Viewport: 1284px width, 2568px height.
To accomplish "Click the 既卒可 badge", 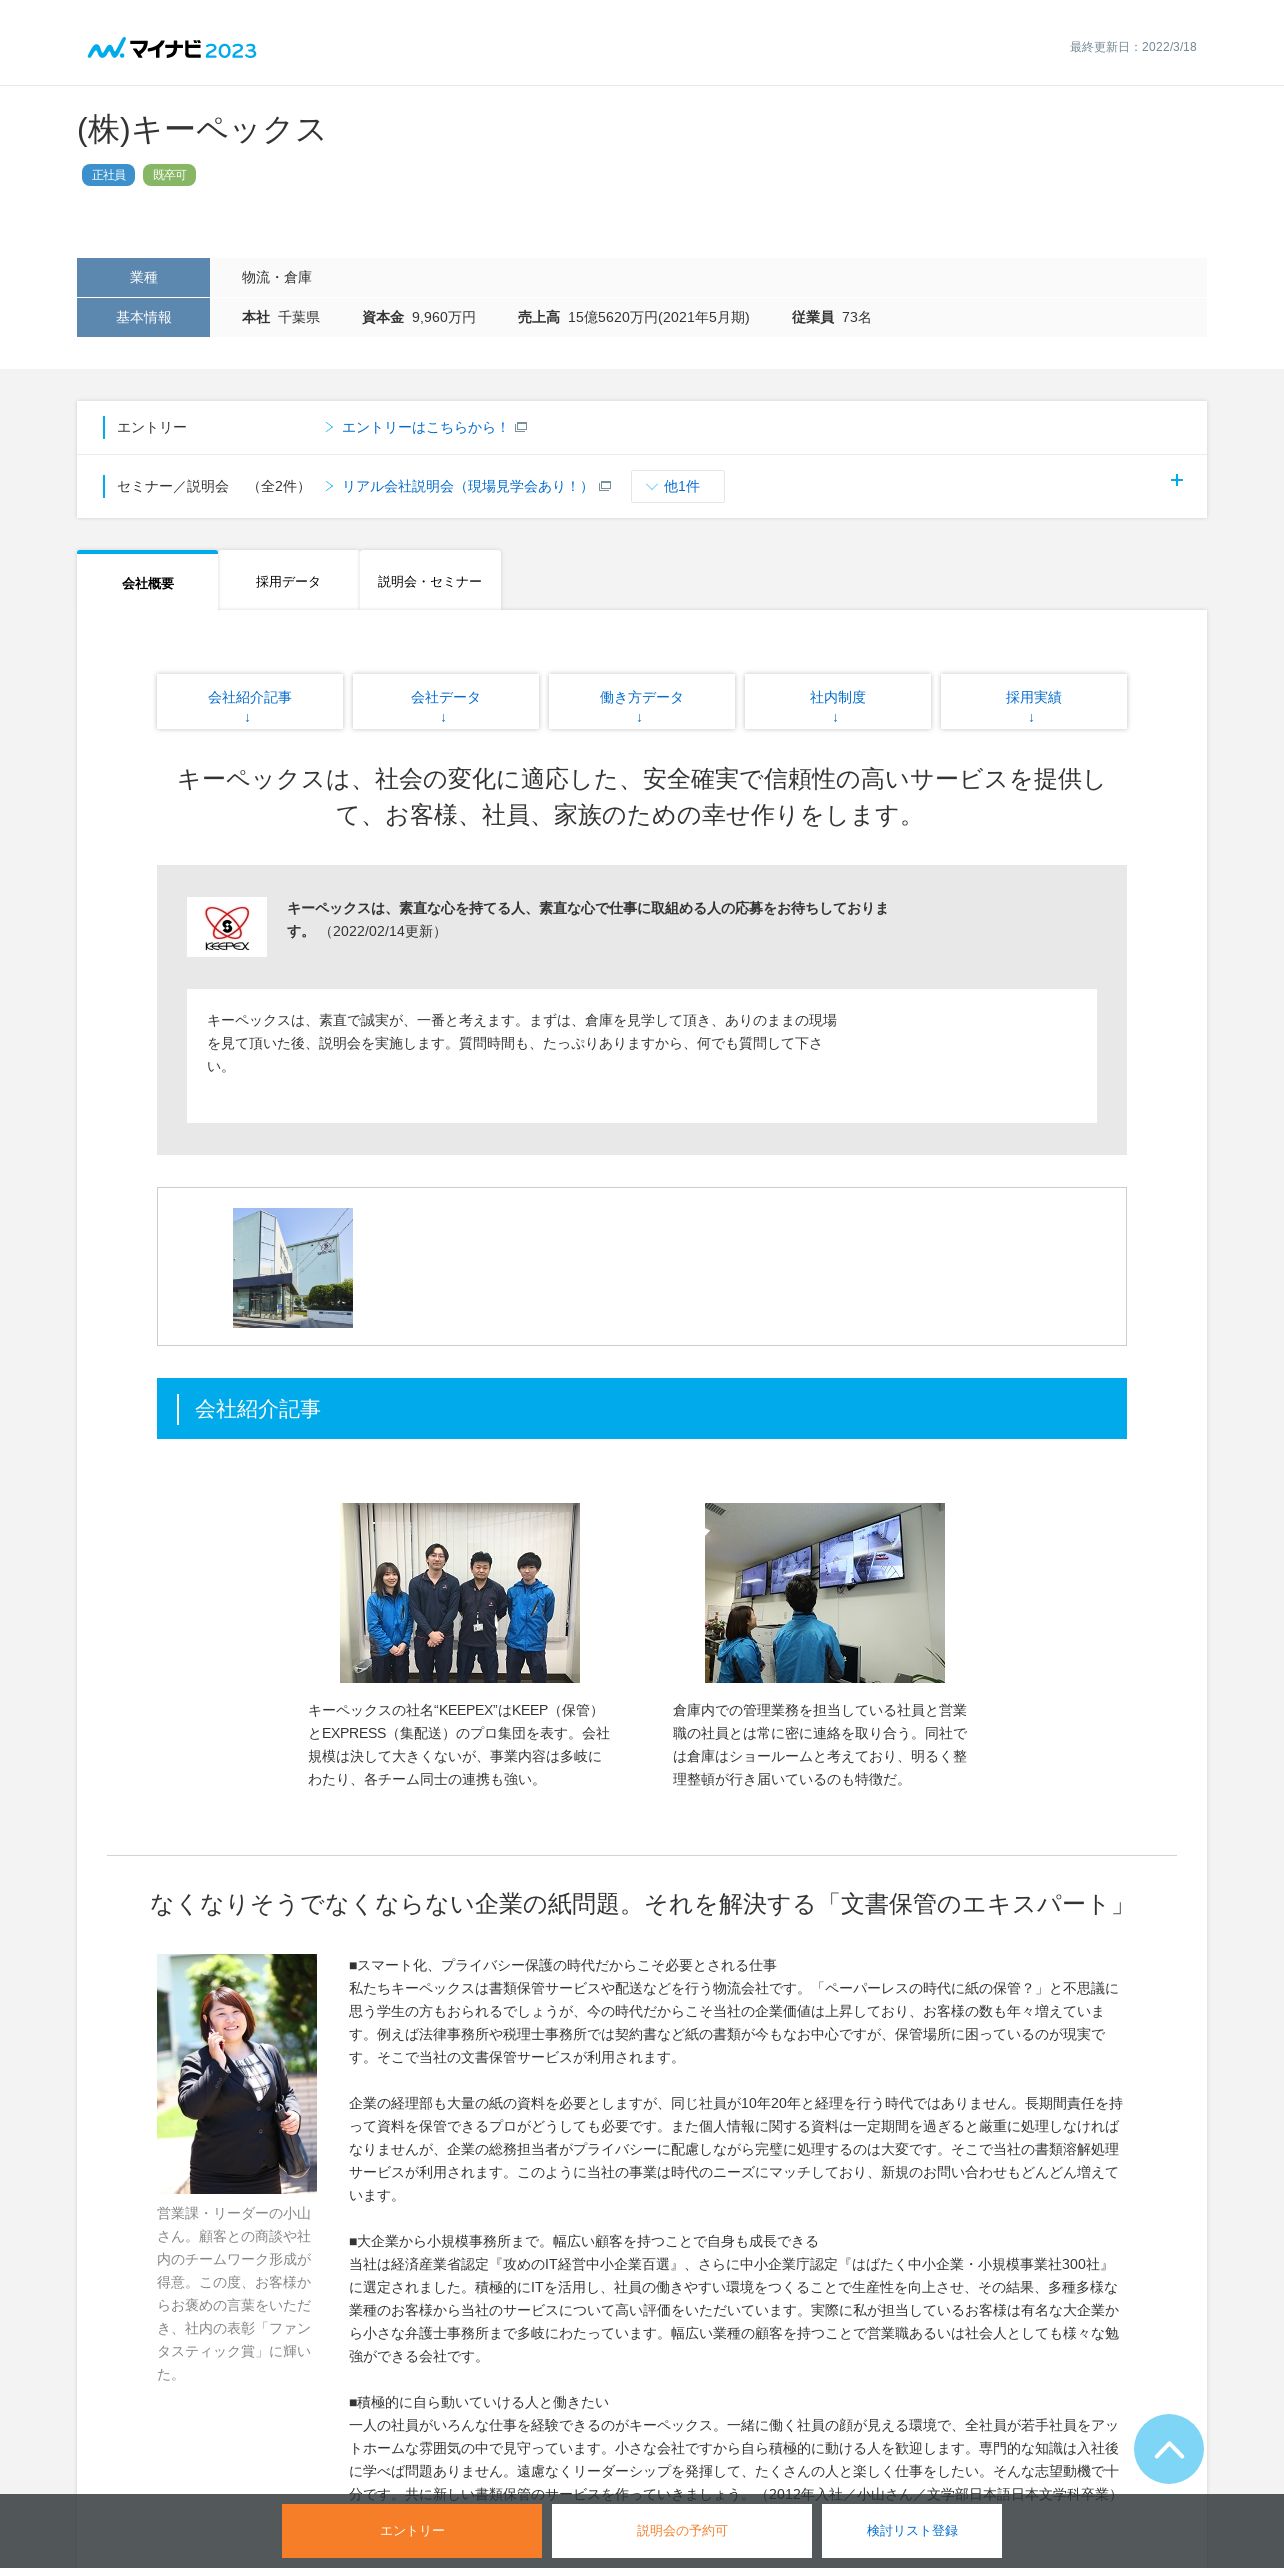I will [169, 175].
